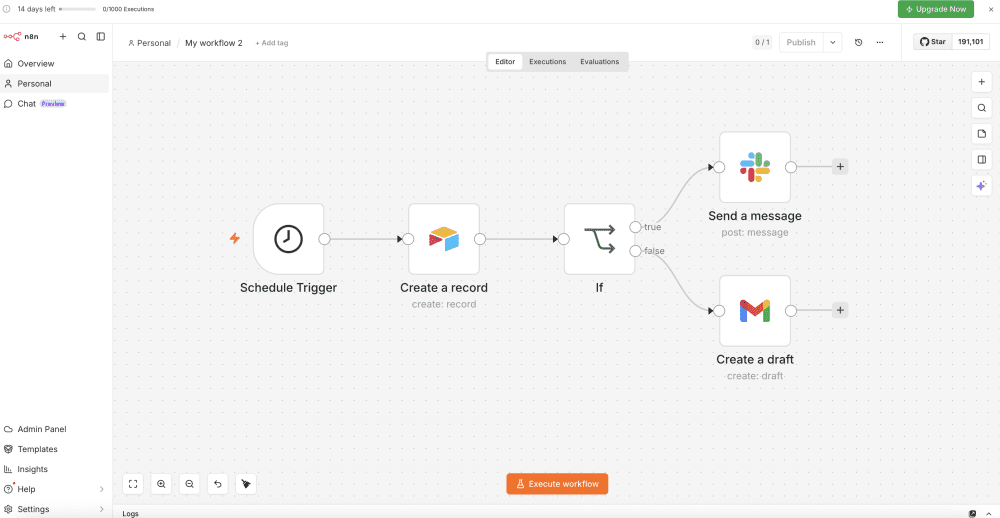Click the 191,101 star count

[970, 42]
